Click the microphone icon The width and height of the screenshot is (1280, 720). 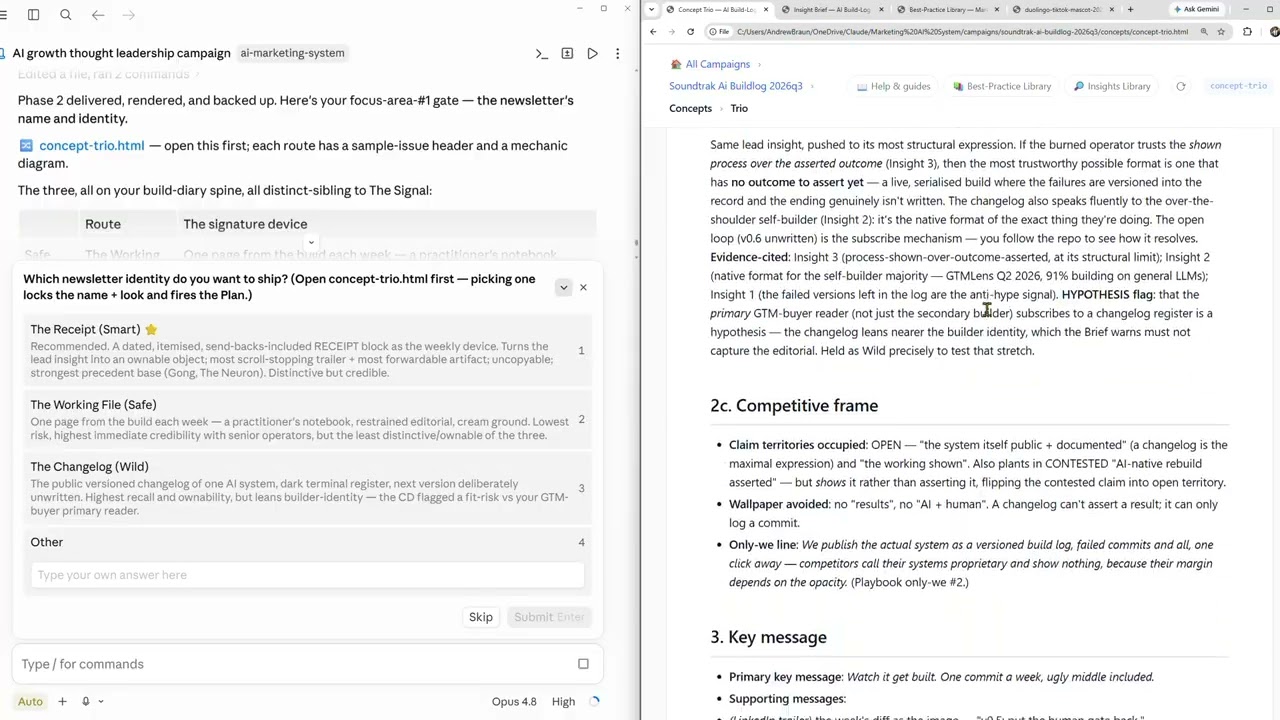[86, 701]
